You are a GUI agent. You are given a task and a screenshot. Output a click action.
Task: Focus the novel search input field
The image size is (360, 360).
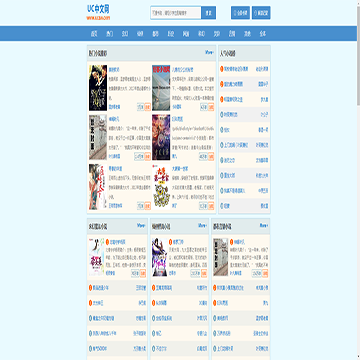pyautogui.click(x=176, y=13)
